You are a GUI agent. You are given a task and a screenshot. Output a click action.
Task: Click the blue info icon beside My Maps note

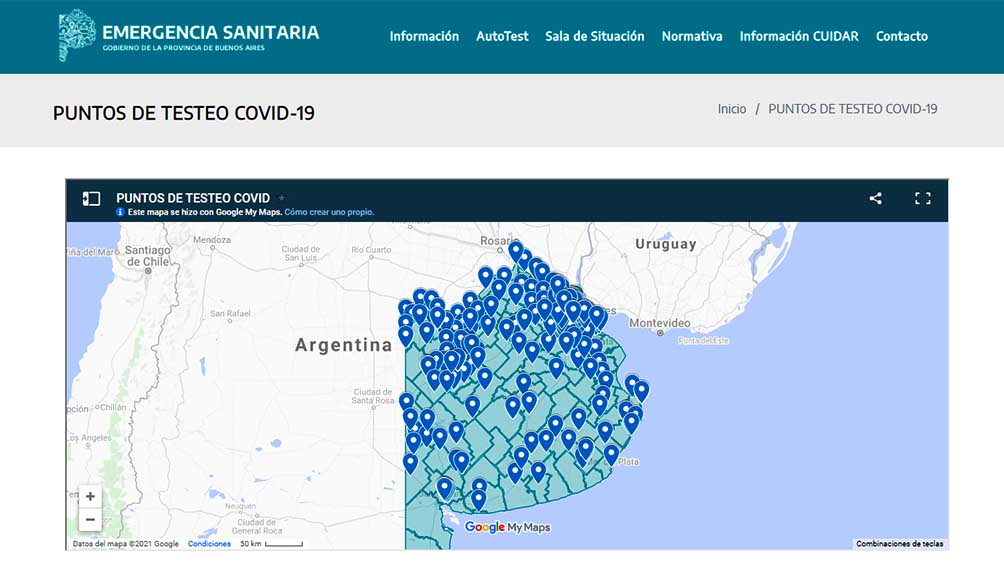(x=120, y=212)
